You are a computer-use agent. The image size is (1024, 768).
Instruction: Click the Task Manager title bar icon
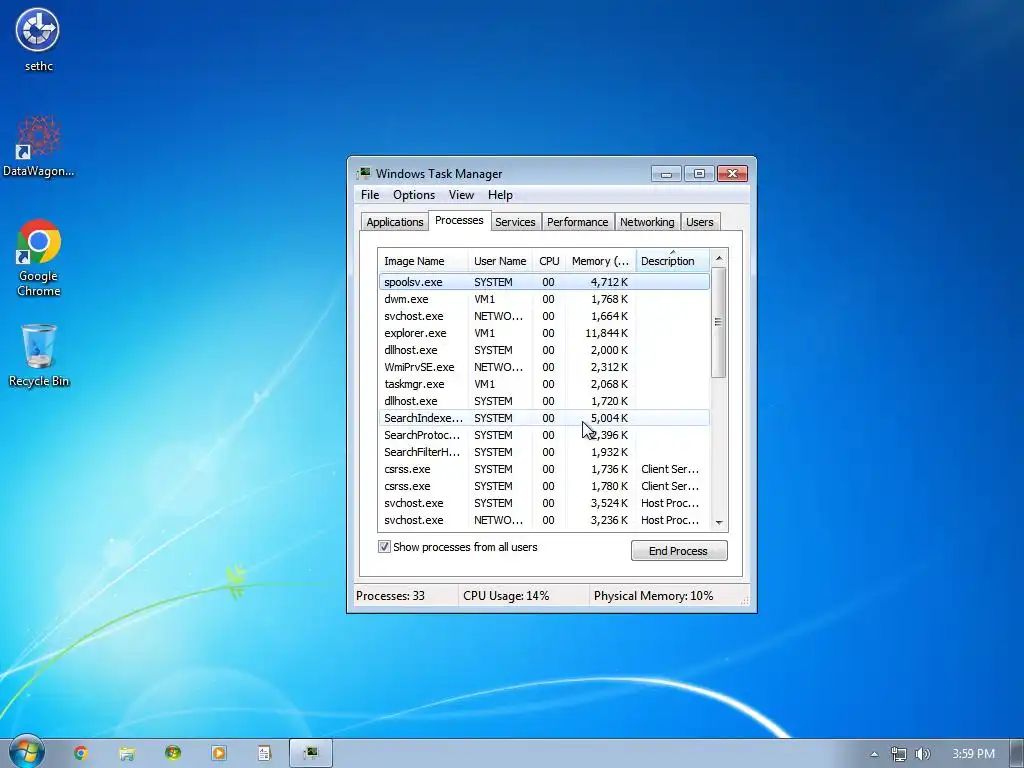tap(364, 174)
